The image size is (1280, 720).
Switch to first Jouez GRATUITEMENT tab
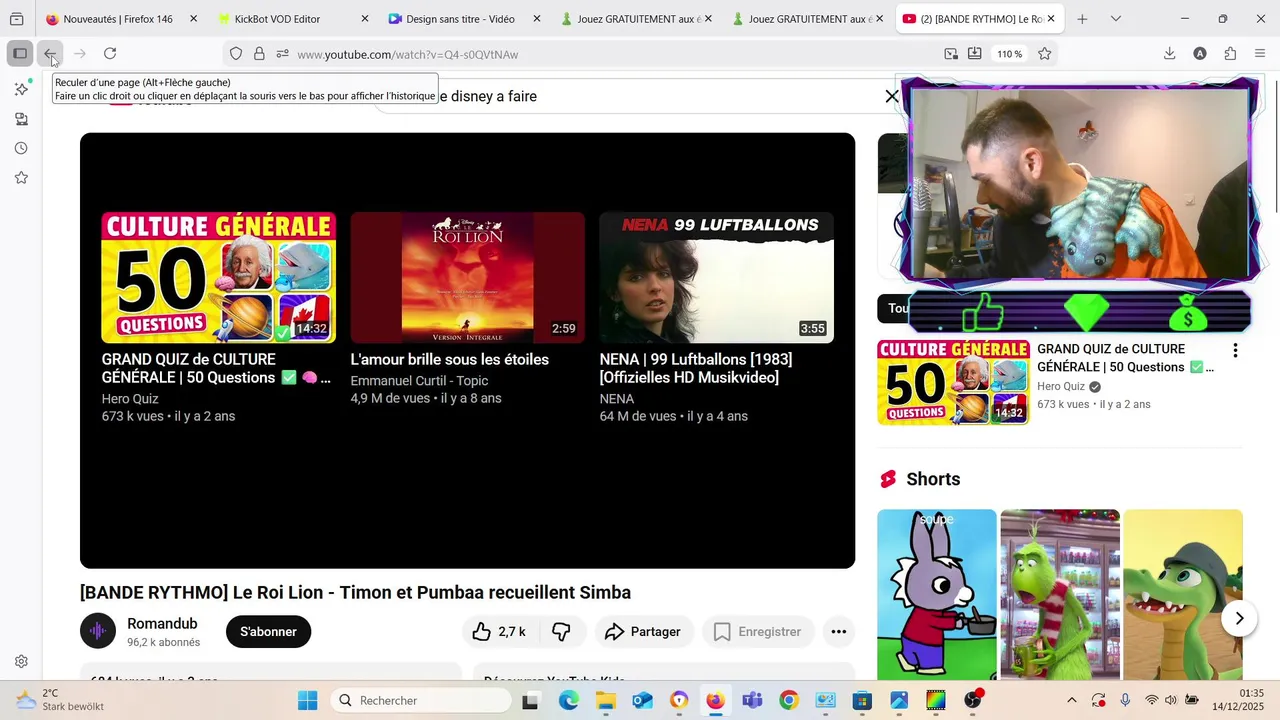pyautogui.click(x=637, y=19)
